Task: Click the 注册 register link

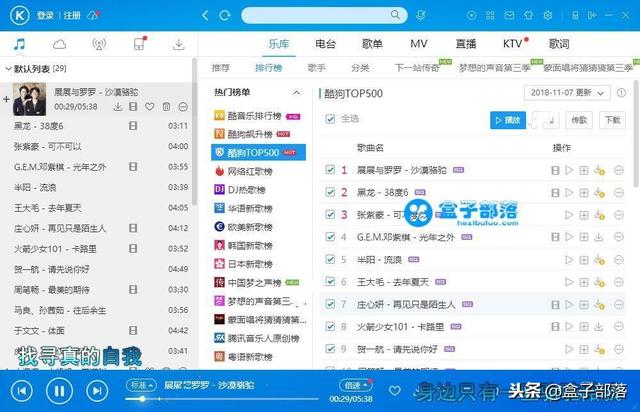Action: click(72, 16)
